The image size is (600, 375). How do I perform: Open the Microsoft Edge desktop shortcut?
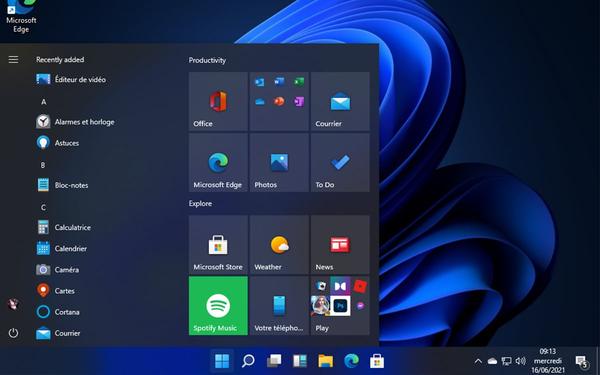[21, 17]
